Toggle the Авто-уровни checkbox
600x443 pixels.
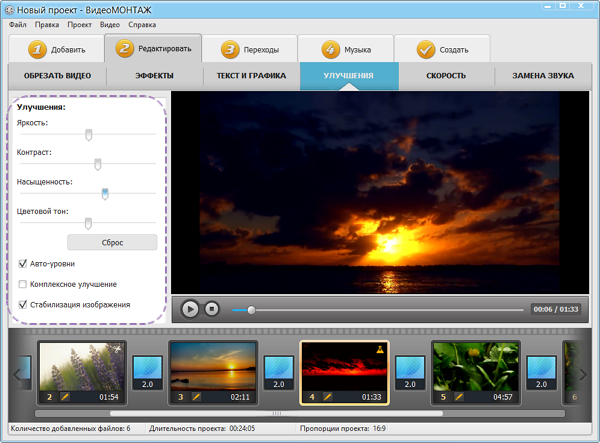23,264
